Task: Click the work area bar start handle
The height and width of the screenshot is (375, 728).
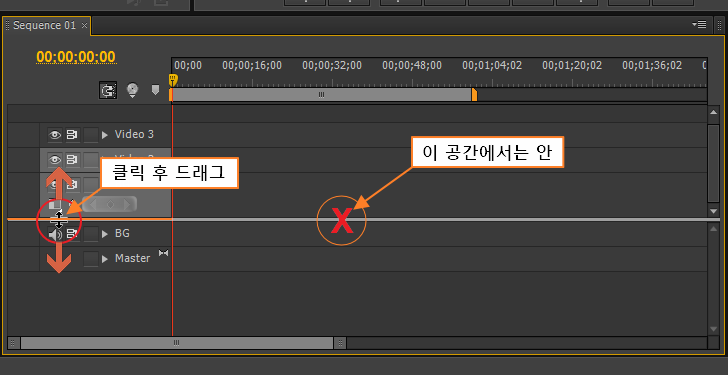Action: (171, 95)
